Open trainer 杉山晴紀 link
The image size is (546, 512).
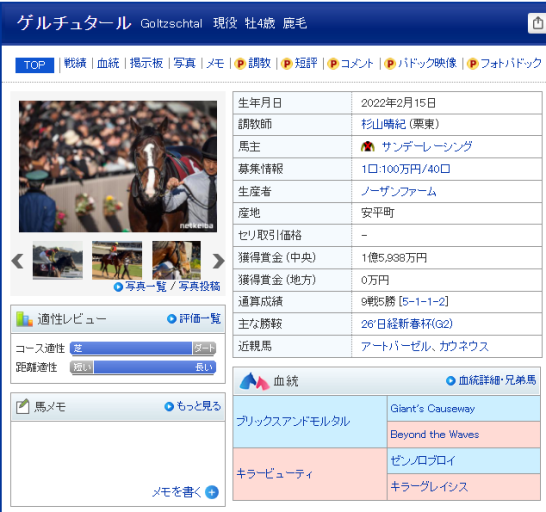pos(383,124)
